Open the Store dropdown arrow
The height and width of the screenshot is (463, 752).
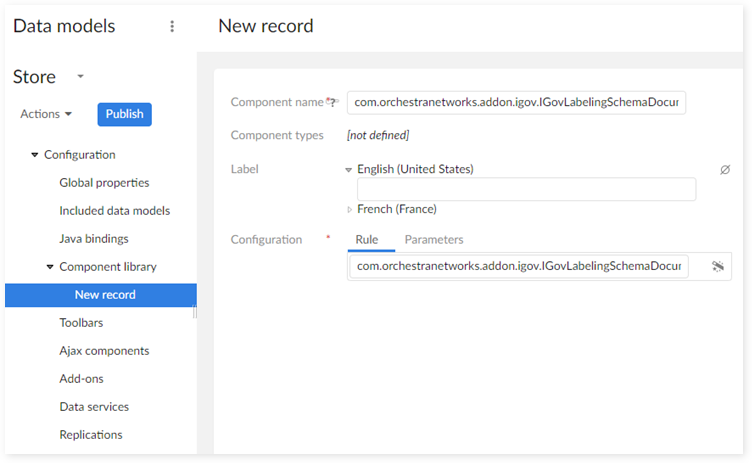(x=80, y=77)
